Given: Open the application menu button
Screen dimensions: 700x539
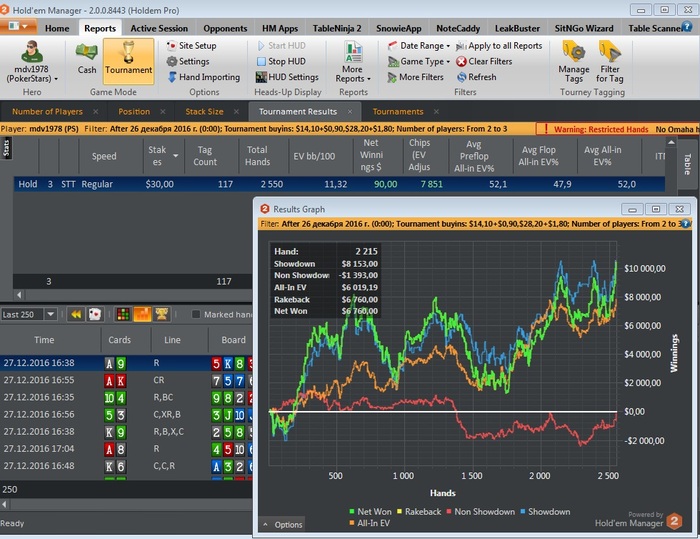Looking at the screenshot, I should pyautogui.click(x=18, y=26).
